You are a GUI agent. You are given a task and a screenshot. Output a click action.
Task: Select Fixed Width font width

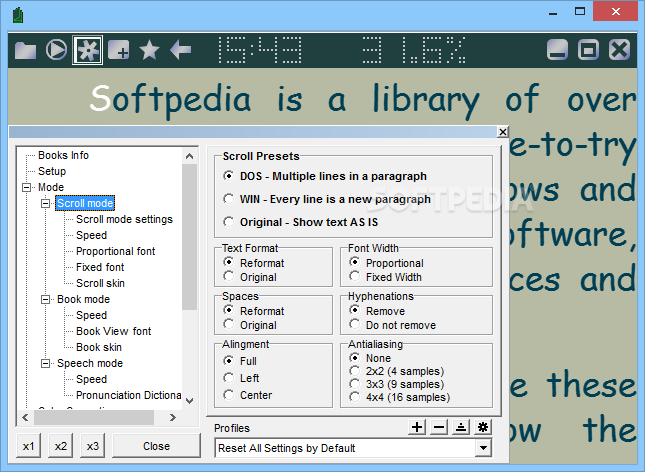point(385,277)
